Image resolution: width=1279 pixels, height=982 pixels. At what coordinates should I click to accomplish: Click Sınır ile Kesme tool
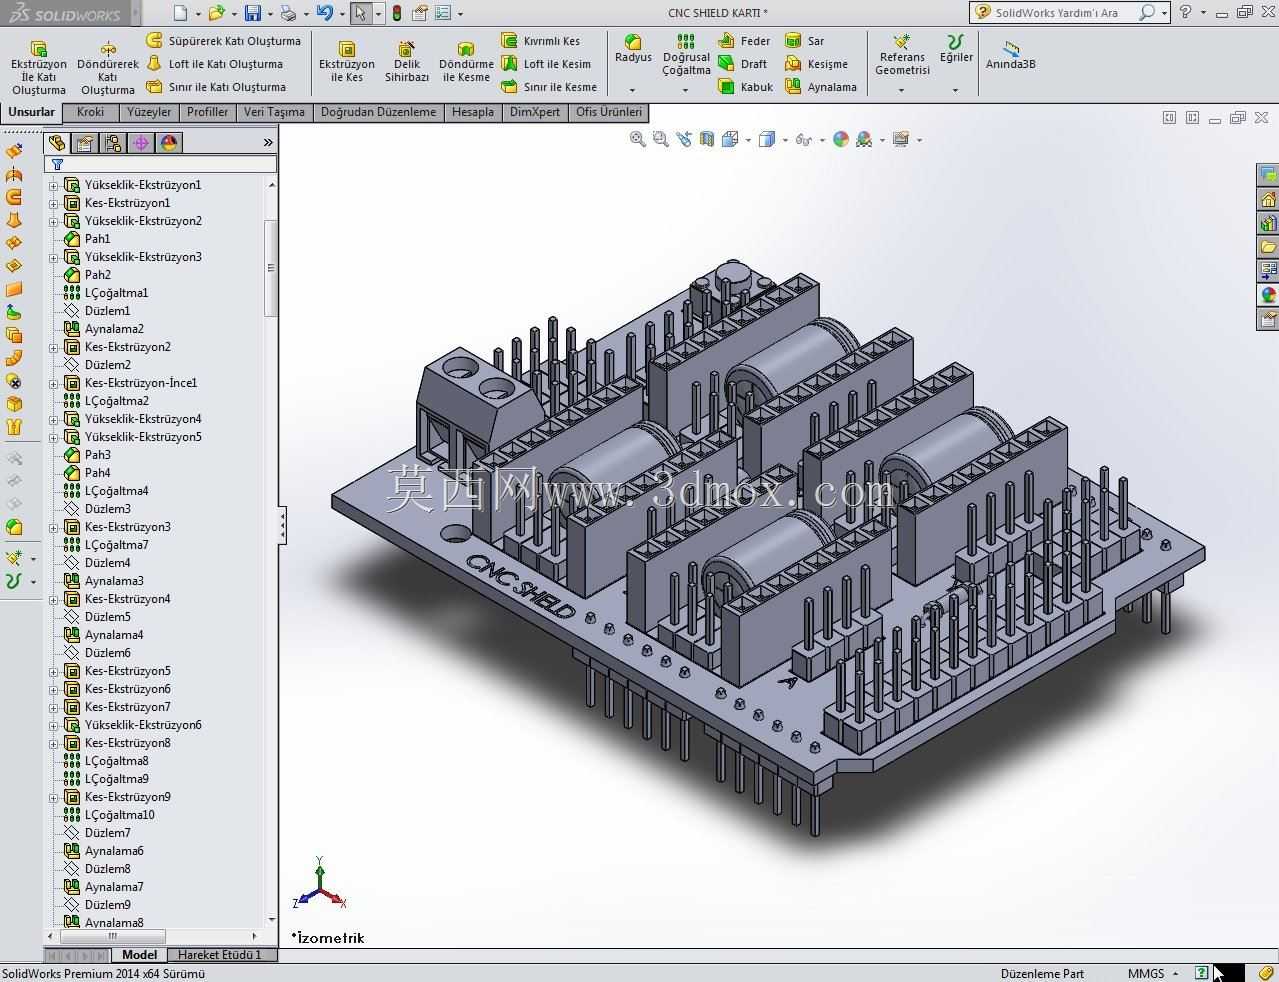(x=549, y=87)
